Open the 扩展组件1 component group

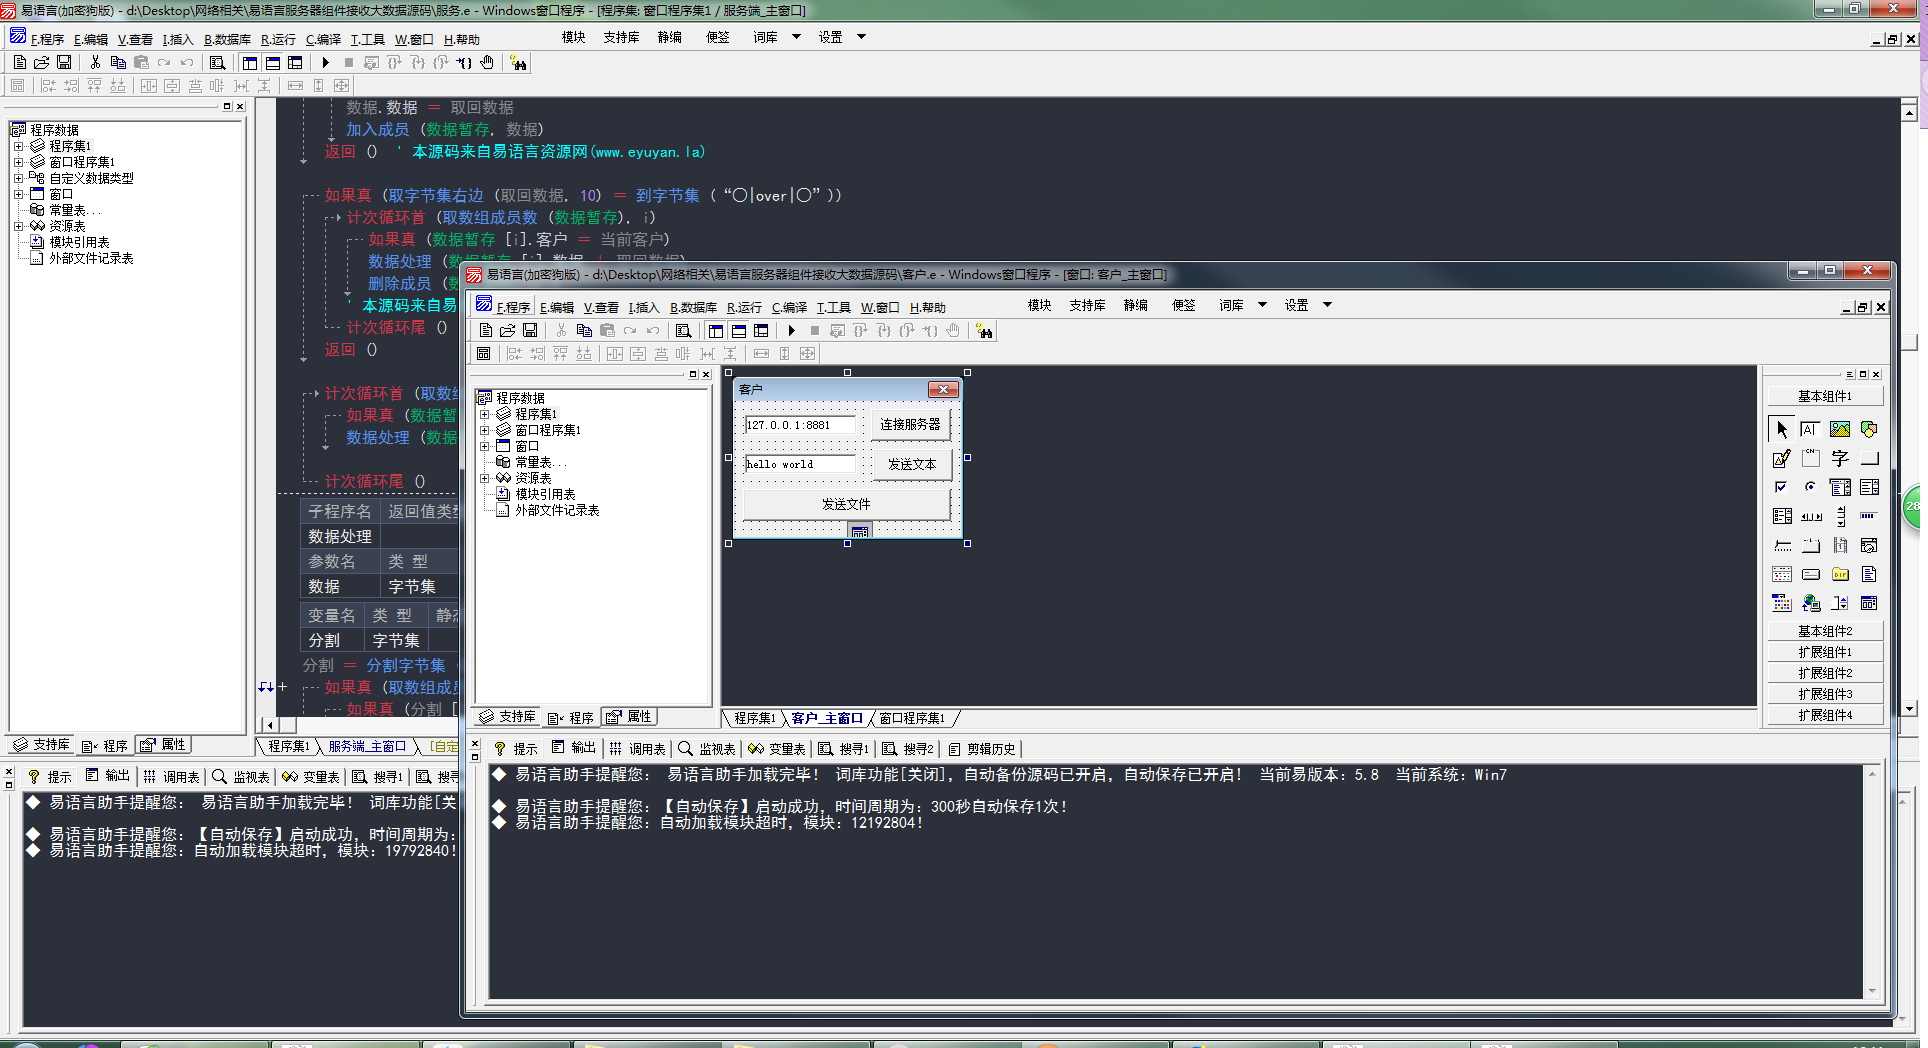click(x=1825, y=652)
